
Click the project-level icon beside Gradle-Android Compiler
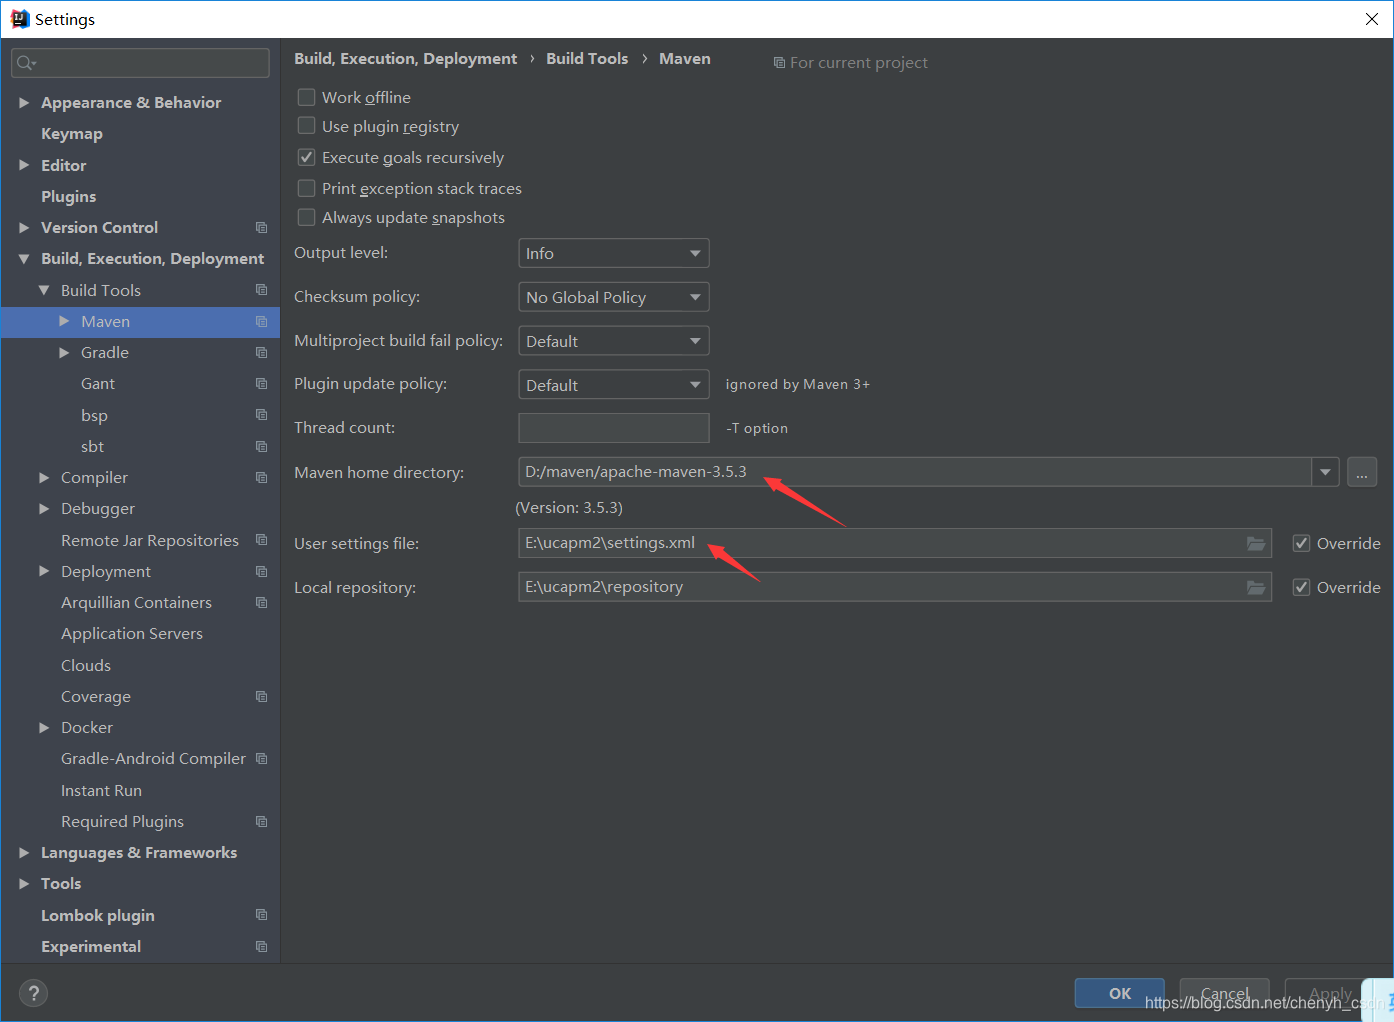click(261, 759)
